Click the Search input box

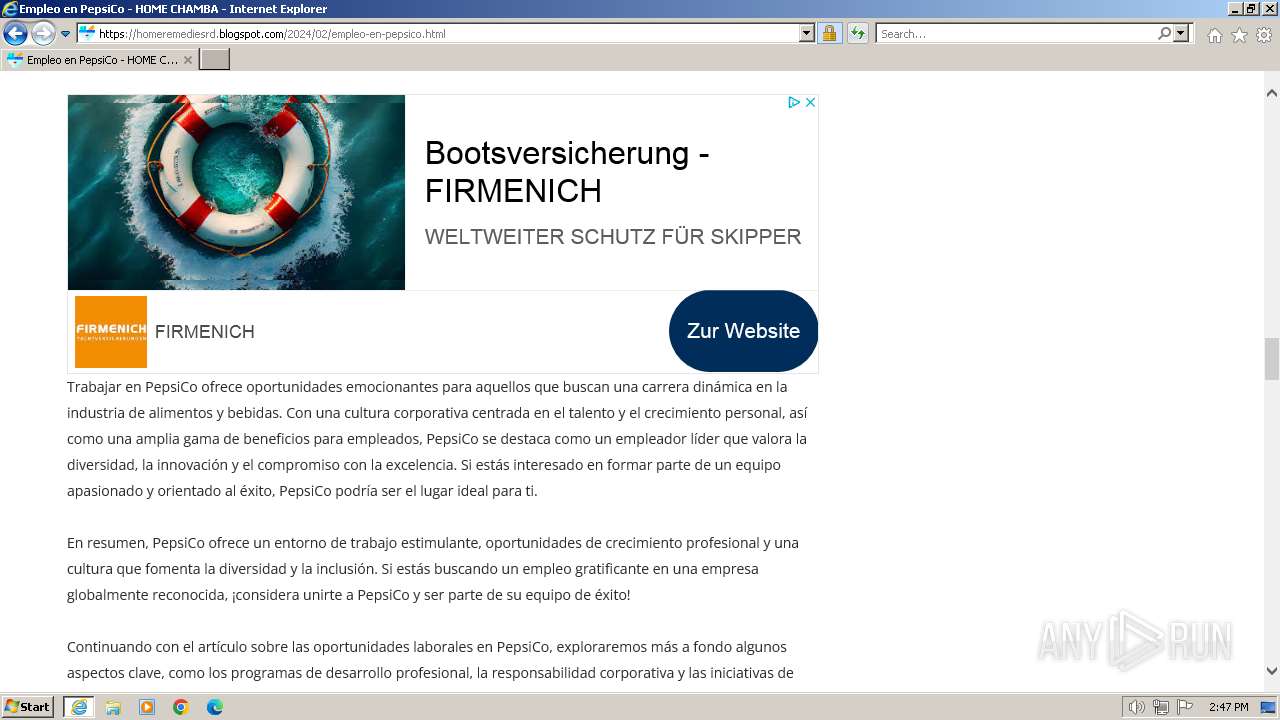pos(1016,34)
